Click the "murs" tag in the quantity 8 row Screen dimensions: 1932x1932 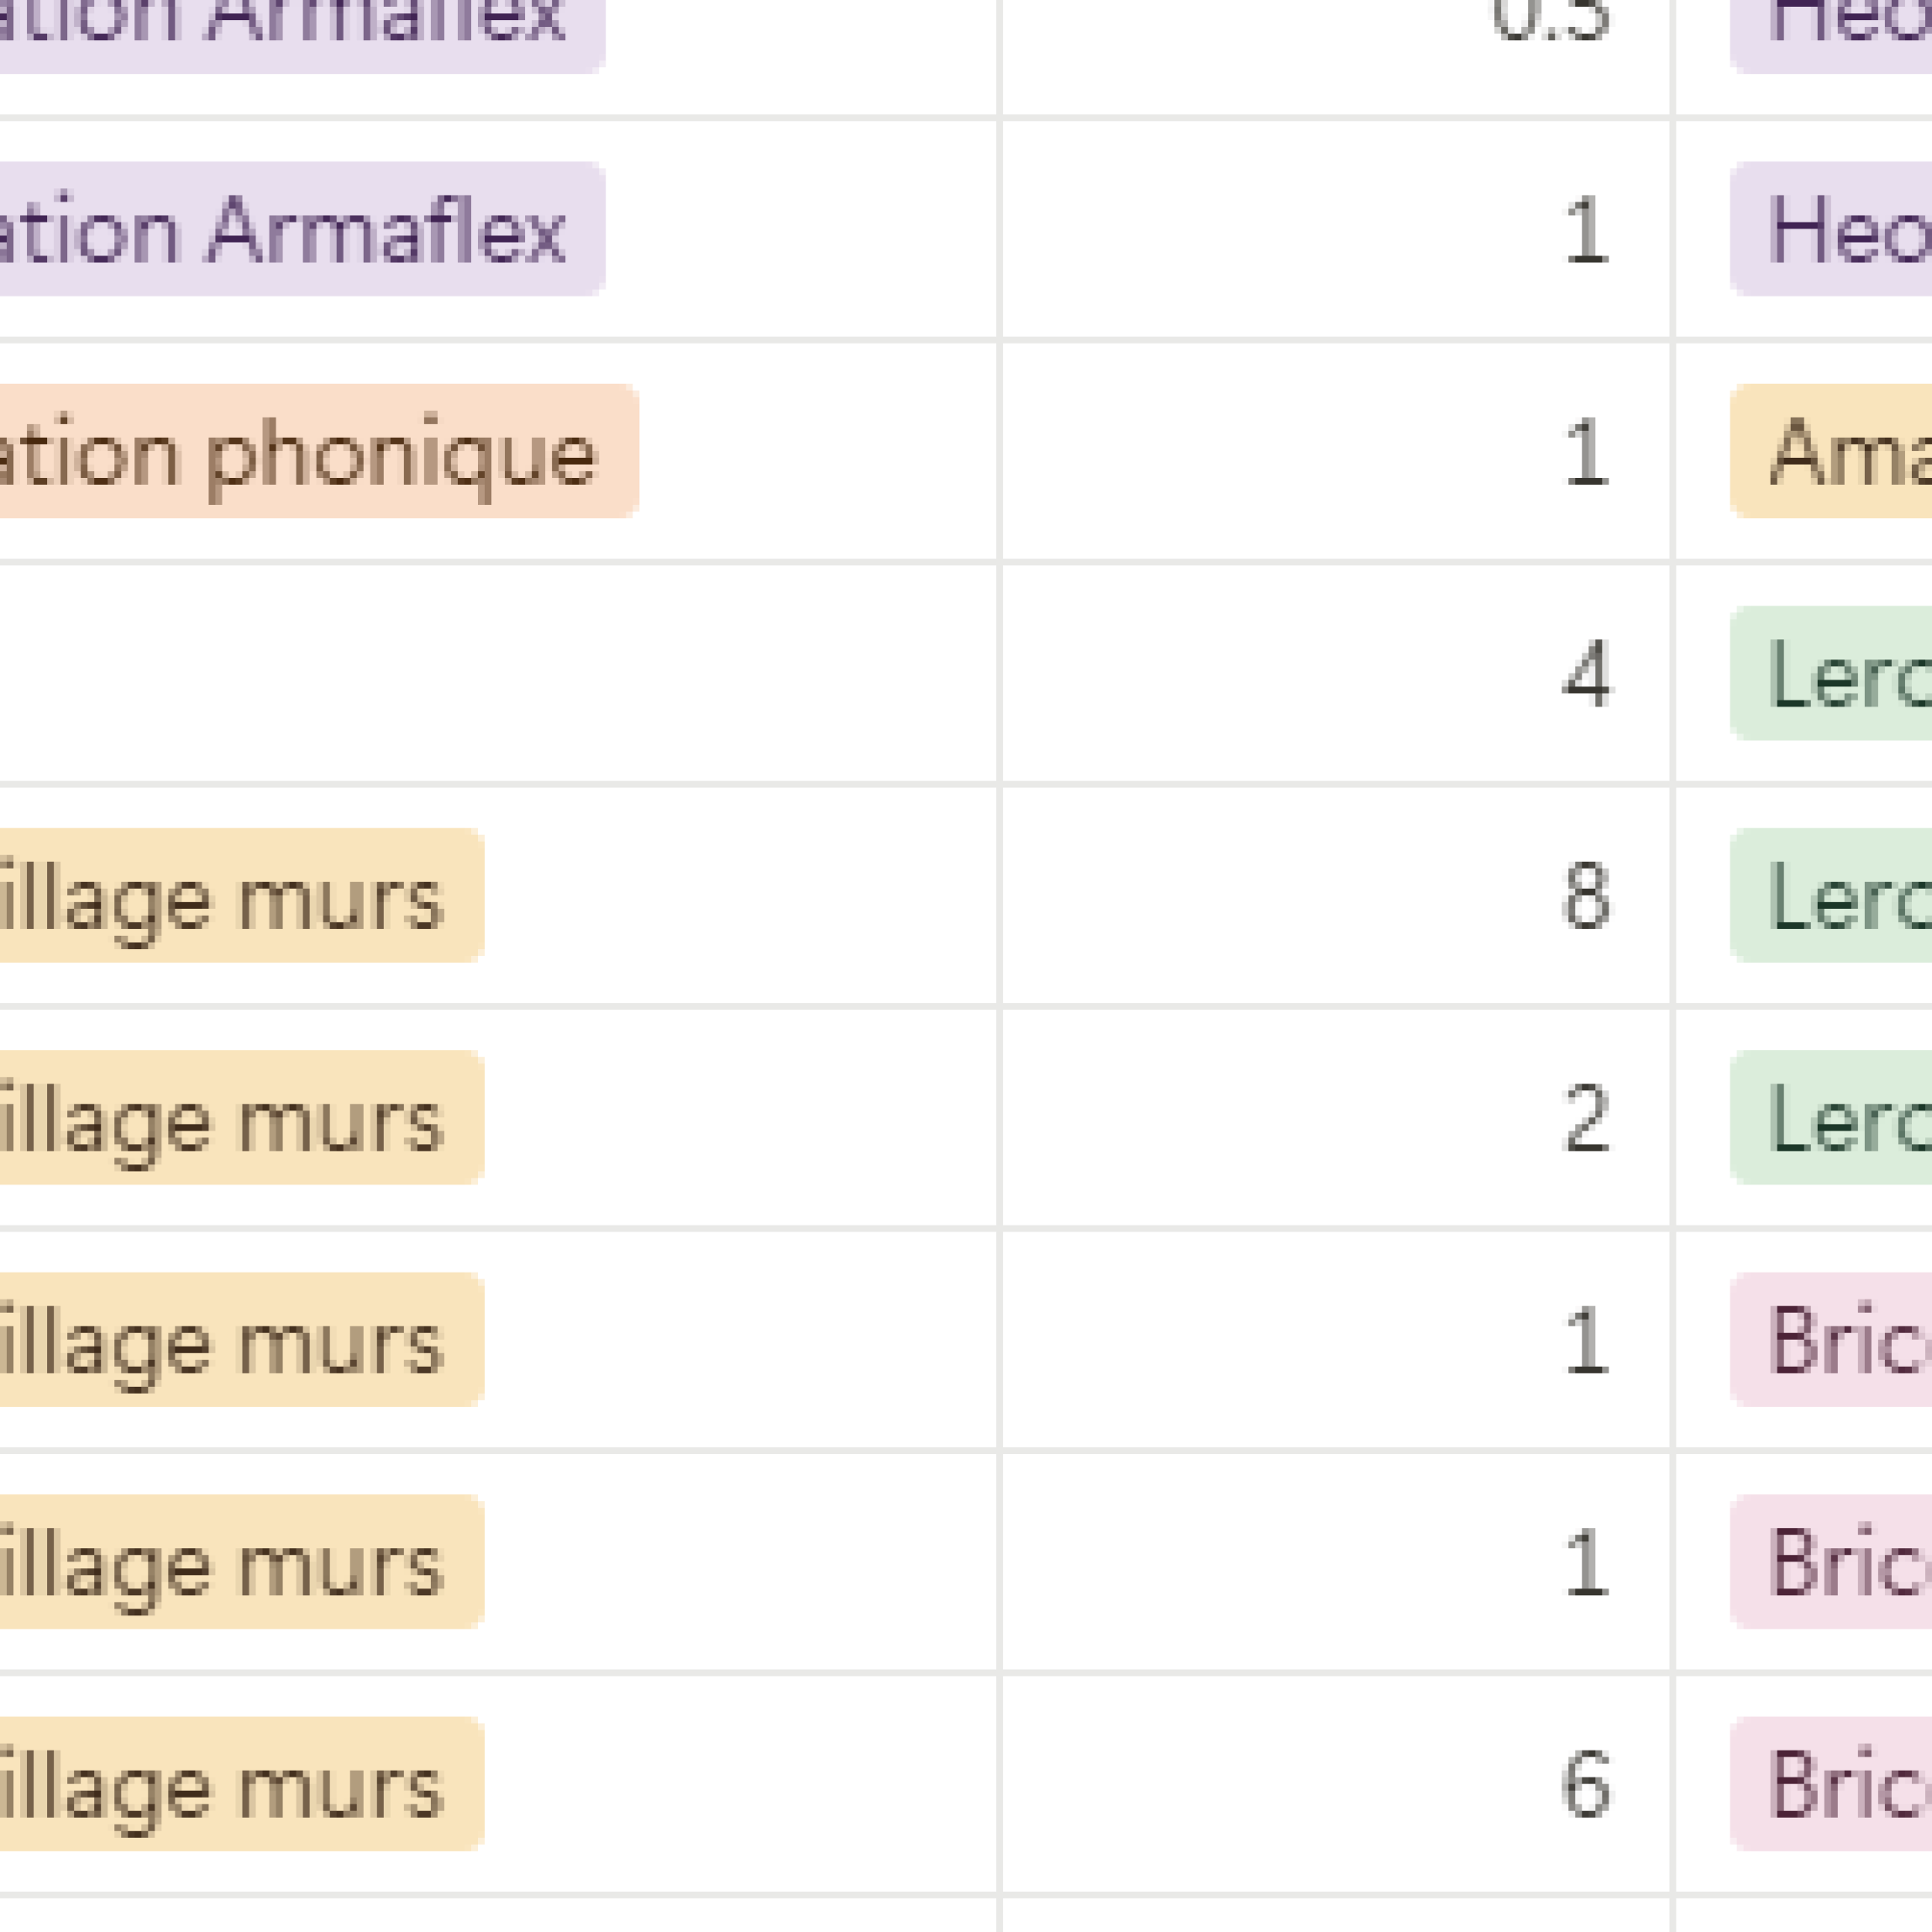pos(240,896)
